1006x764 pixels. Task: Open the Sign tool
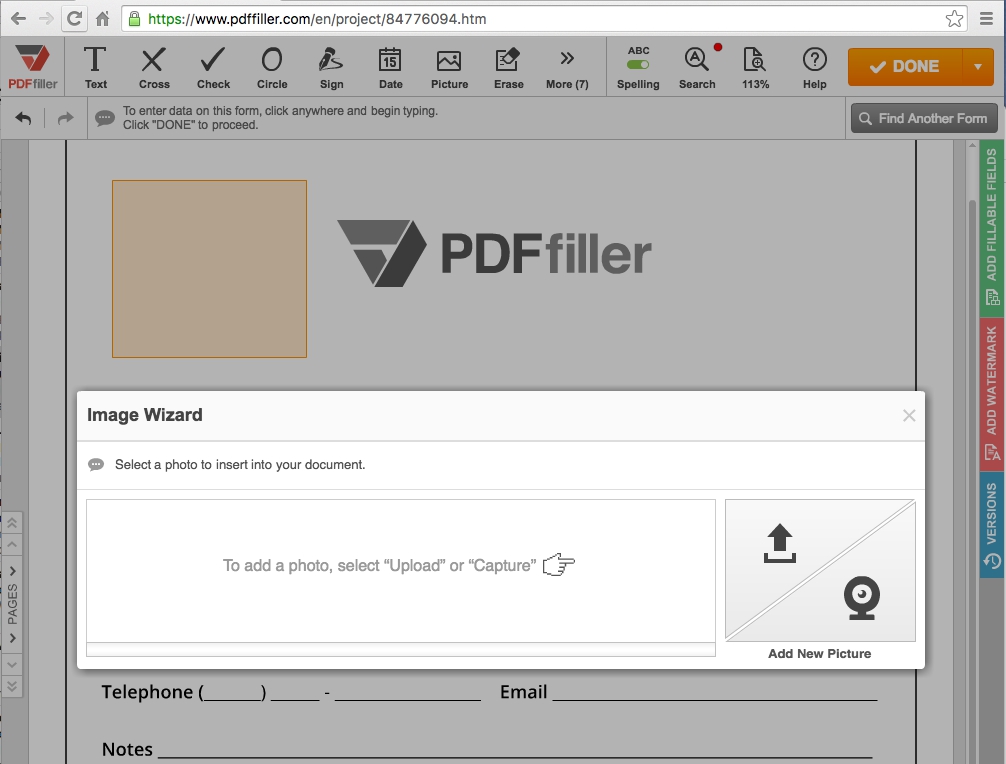331,67
